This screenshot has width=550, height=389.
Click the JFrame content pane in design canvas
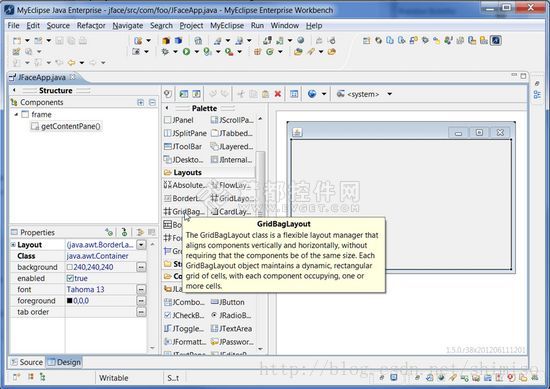click(401, 204)
